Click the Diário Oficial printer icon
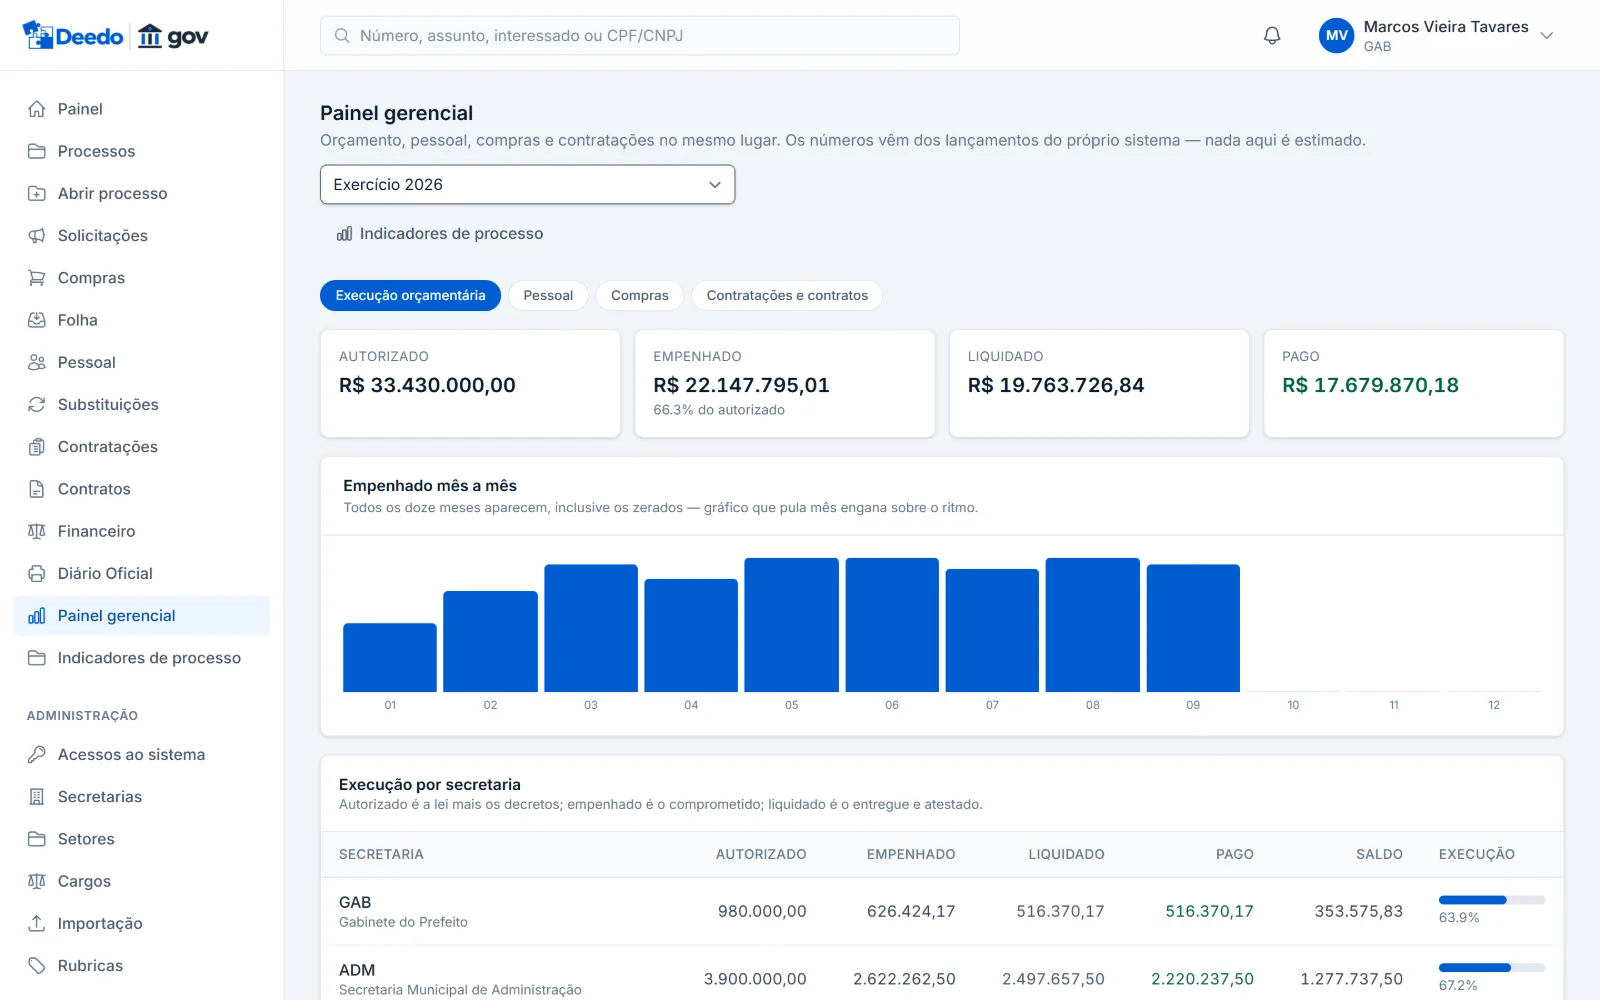Screen dimensions: 1600x1000 point(37,573)
